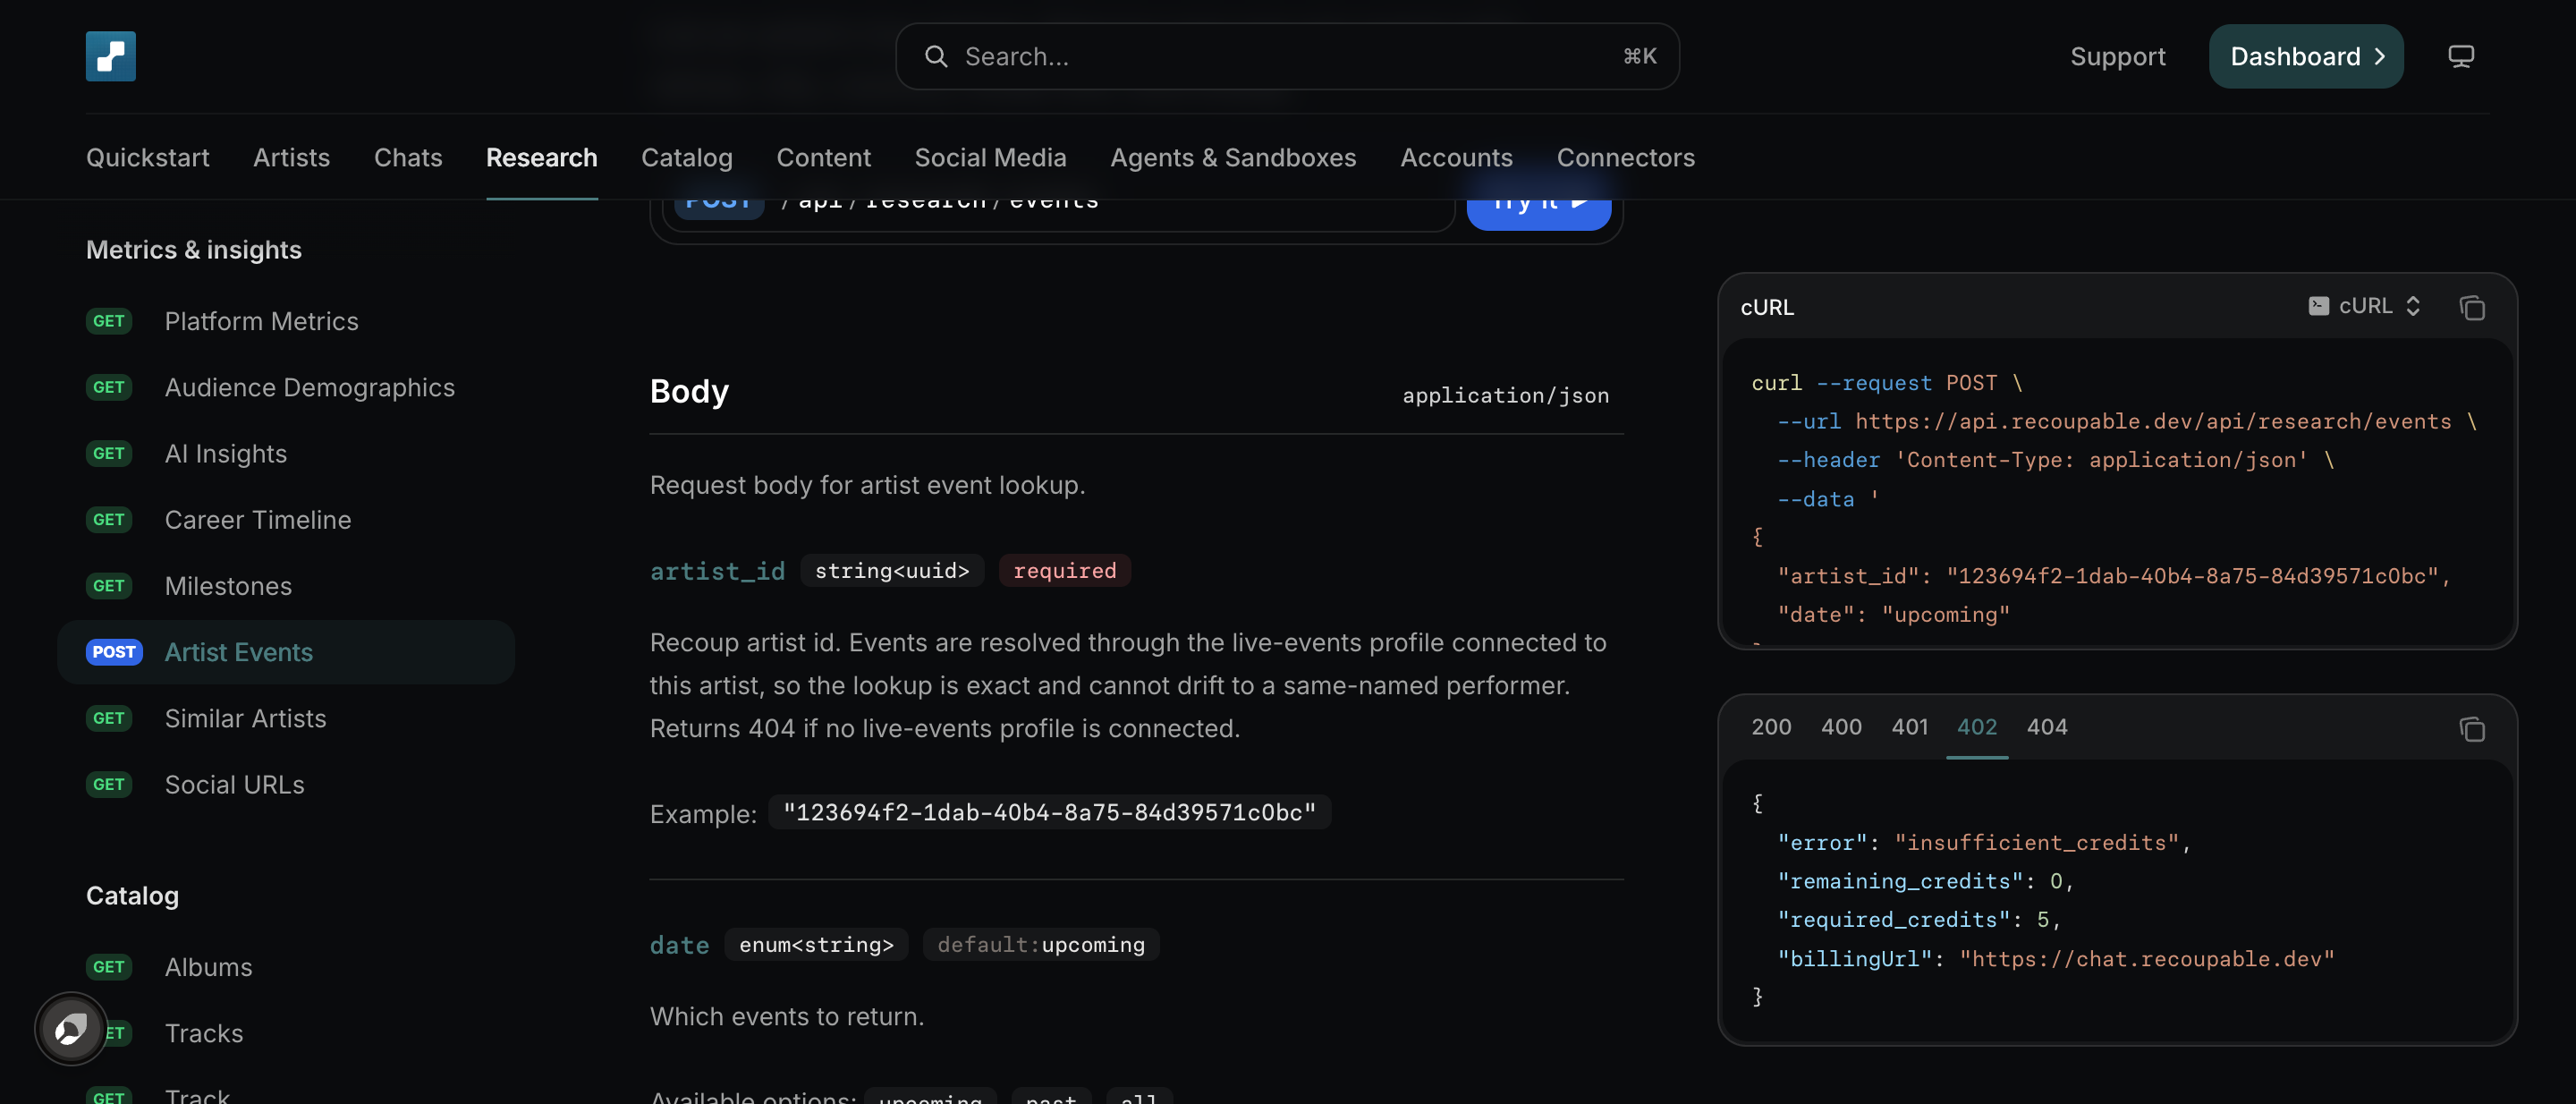The image size is (2576, 1104).
Task: Switch to the Chats tab
Action: click(x=408, y=157)
